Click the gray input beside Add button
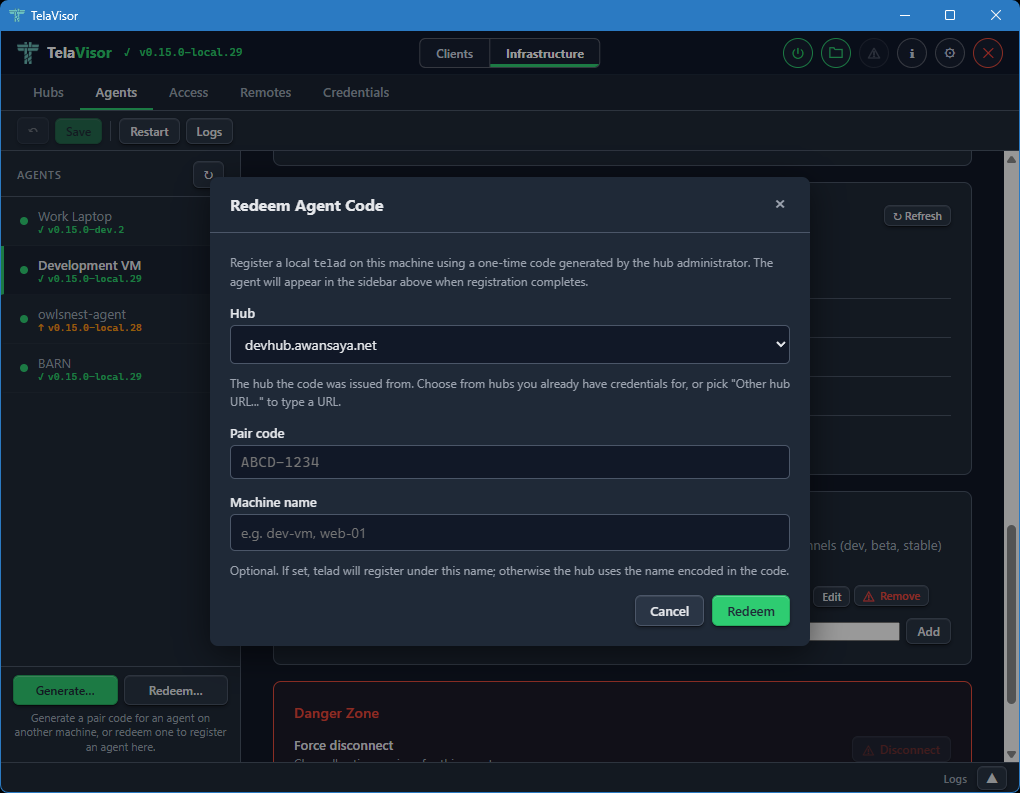This screenshot has height=793, width=1020. click(x=854, y=631)
